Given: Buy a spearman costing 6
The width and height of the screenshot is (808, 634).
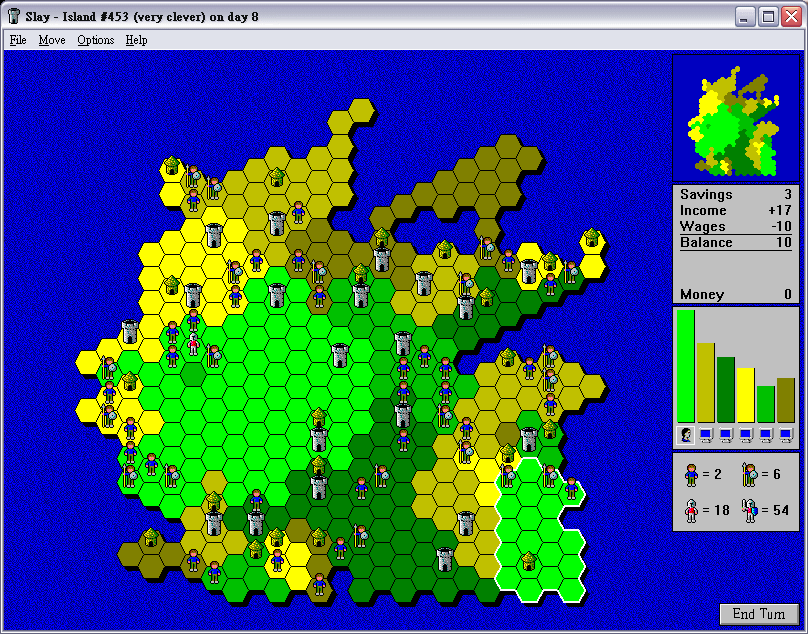Looking at the screenshot, I should [x=749, y=475].
